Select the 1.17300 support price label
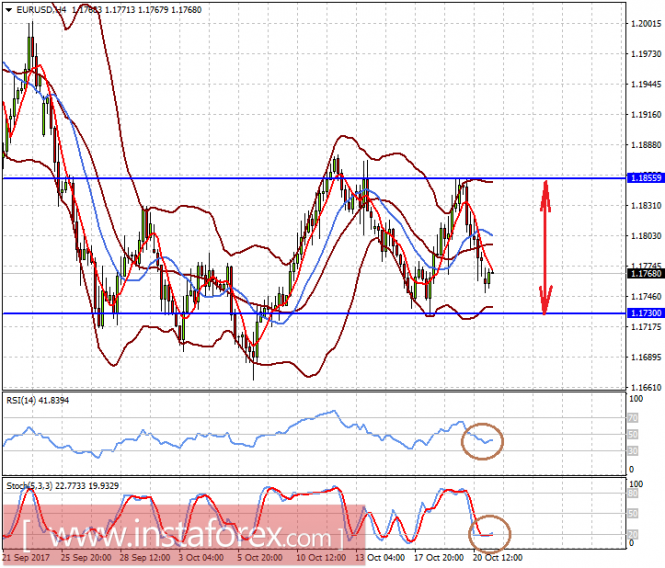This screenshot has width=665, height=568. point(645,313)
